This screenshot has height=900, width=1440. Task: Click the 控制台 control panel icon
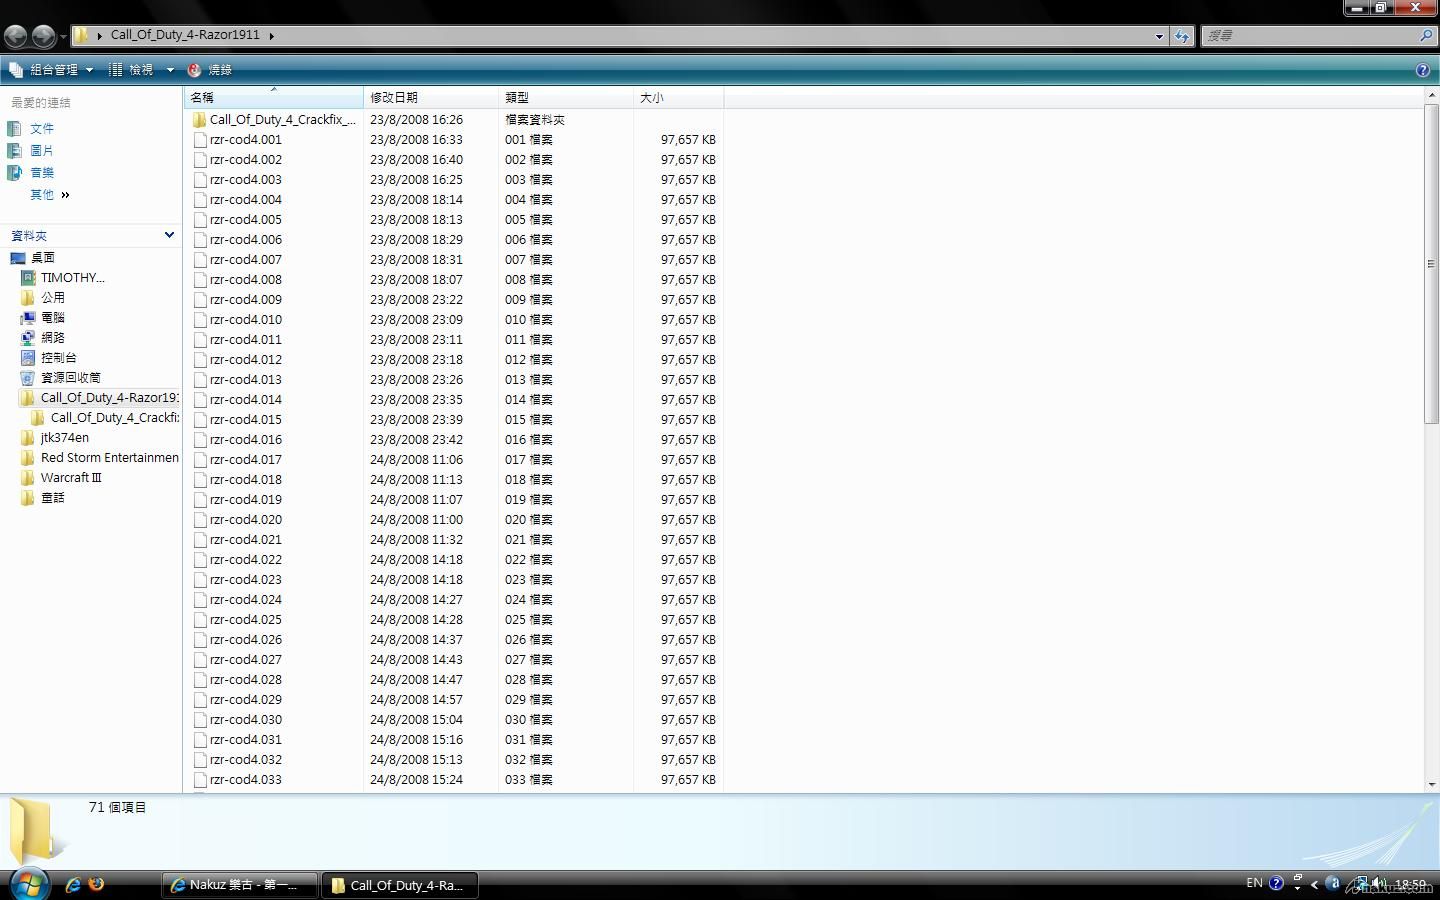click(x=28, y=358)
